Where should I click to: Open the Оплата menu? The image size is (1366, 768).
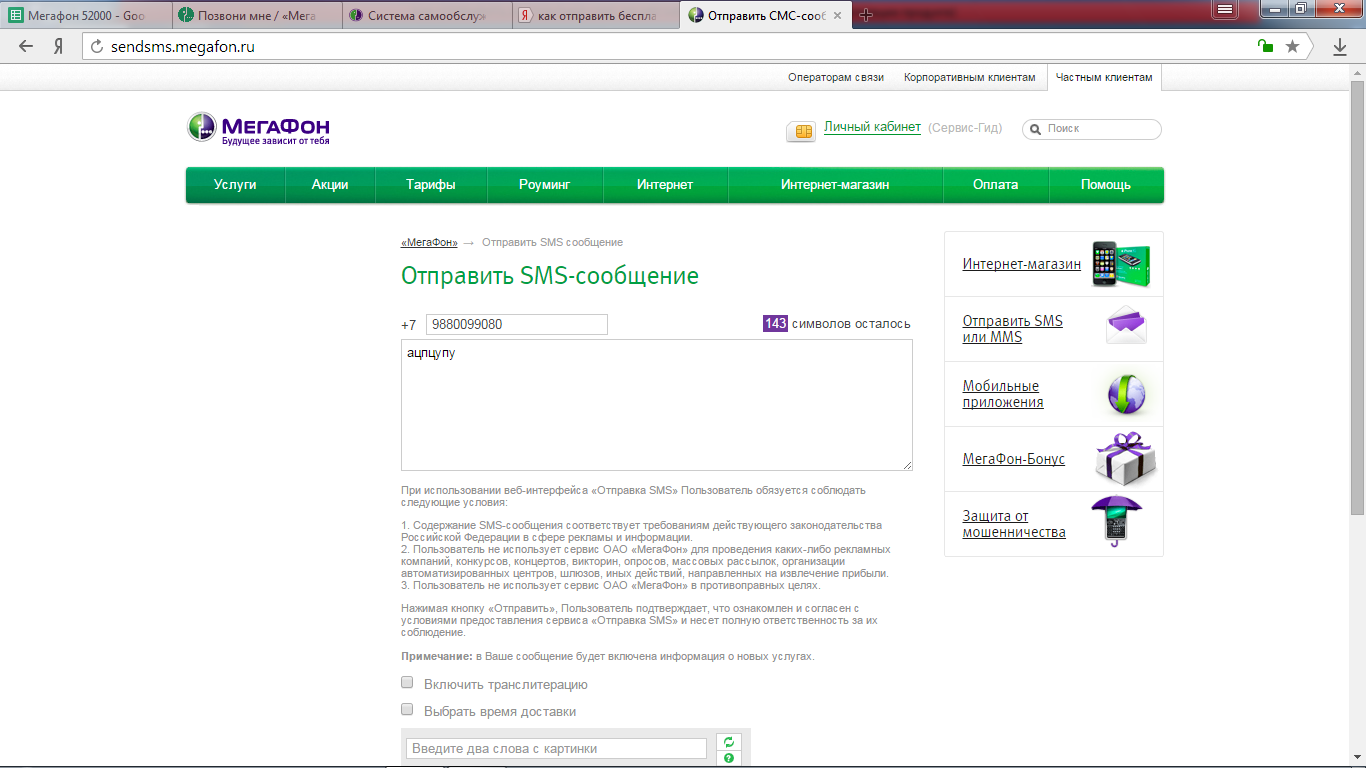pyautogui.click(x=996, y=185)
